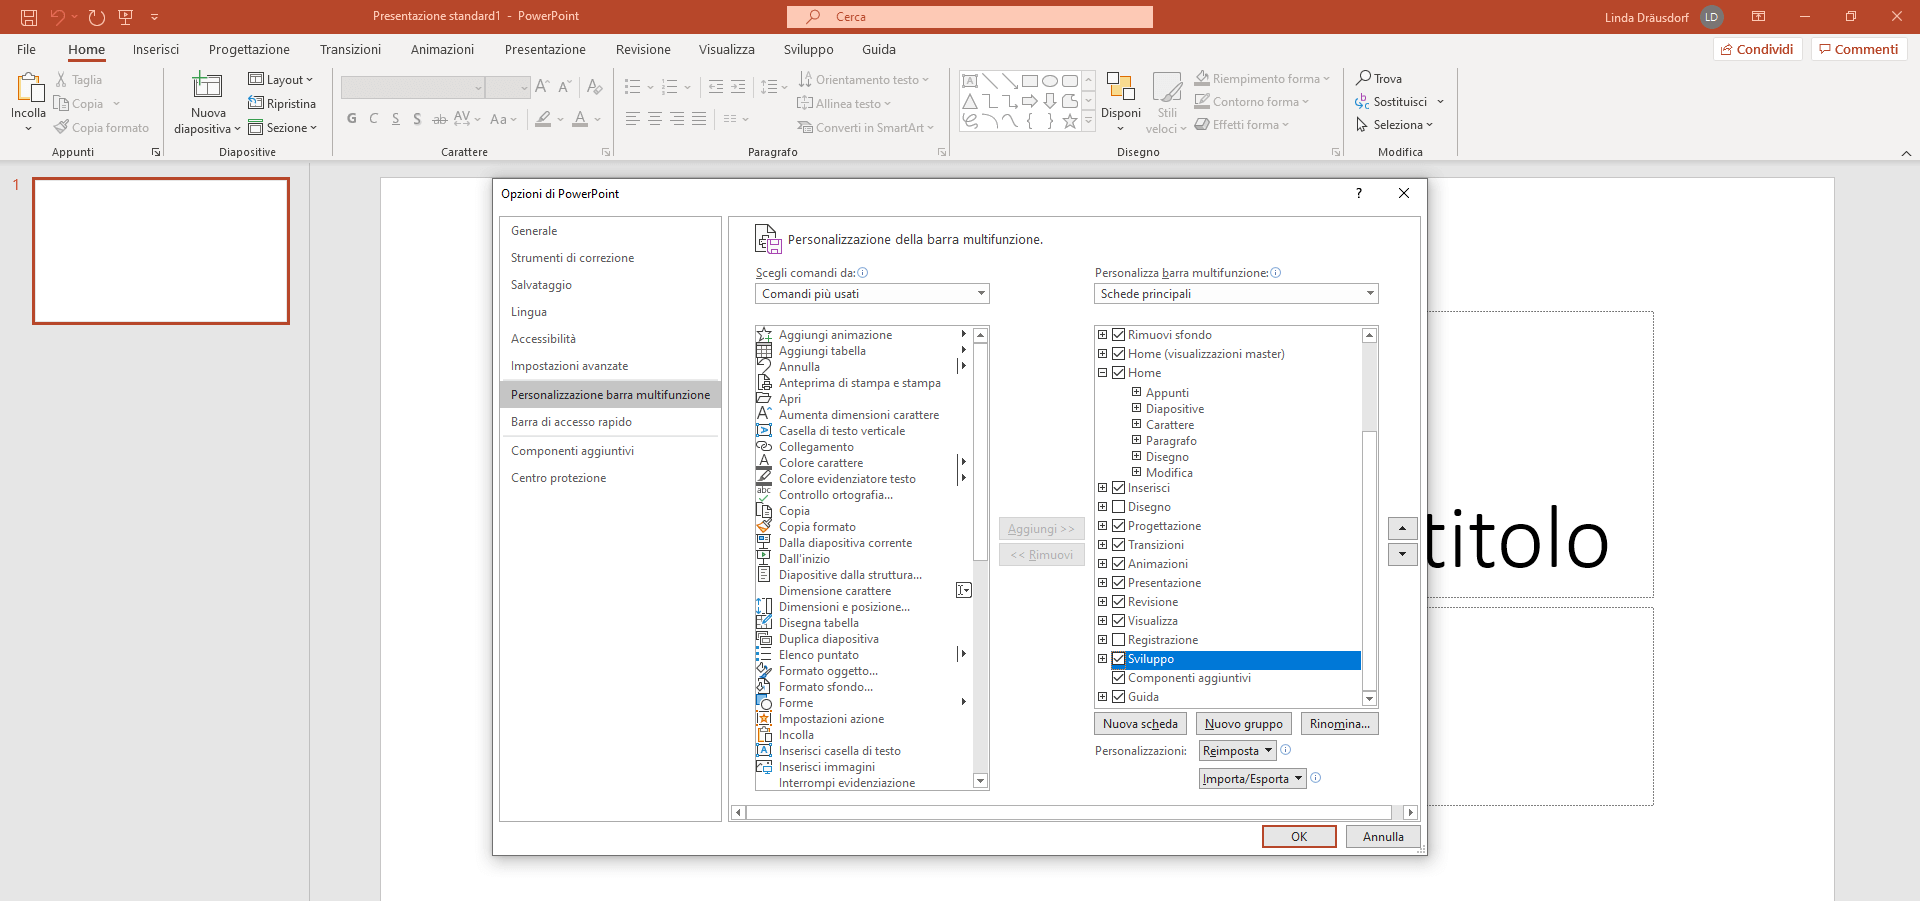
Task: Click the ribbon display options icon
Action: [x=1758, y=17]
